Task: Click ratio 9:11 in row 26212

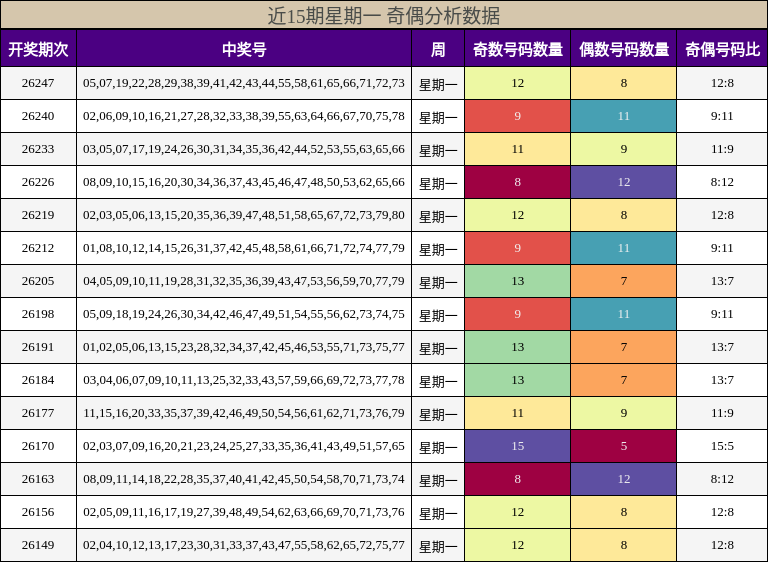Action: point(722,248)
